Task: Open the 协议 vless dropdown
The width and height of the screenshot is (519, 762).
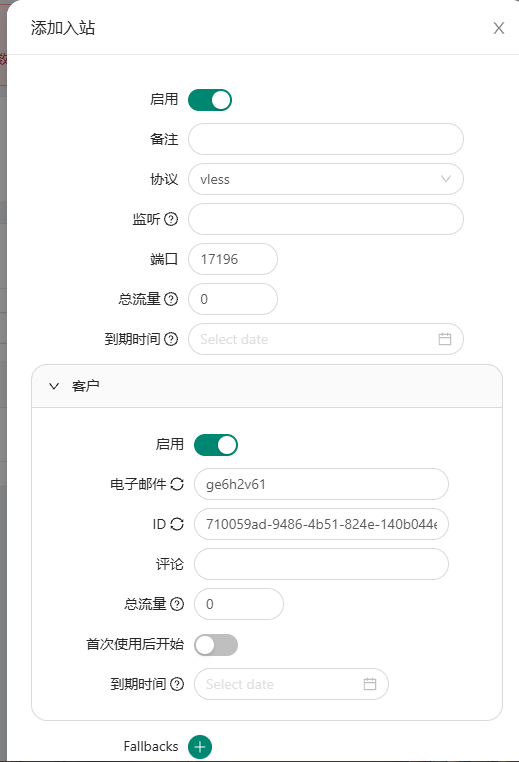Action: coord(326,179)
